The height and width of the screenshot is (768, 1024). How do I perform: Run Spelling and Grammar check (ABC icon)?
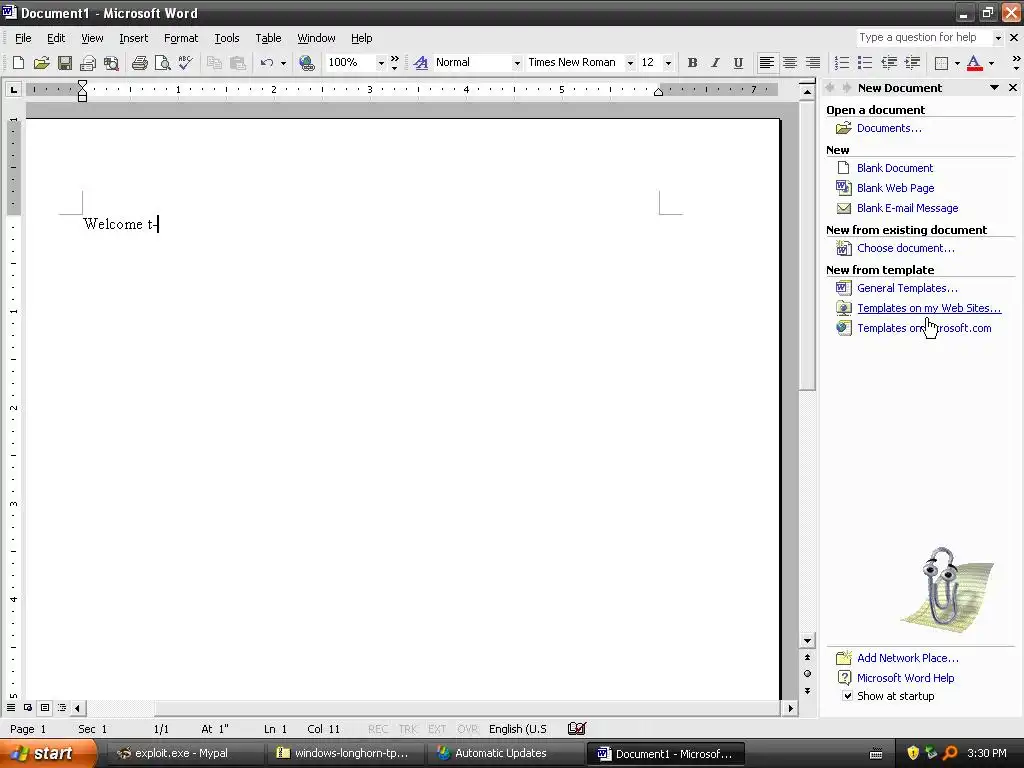point(185,63)
